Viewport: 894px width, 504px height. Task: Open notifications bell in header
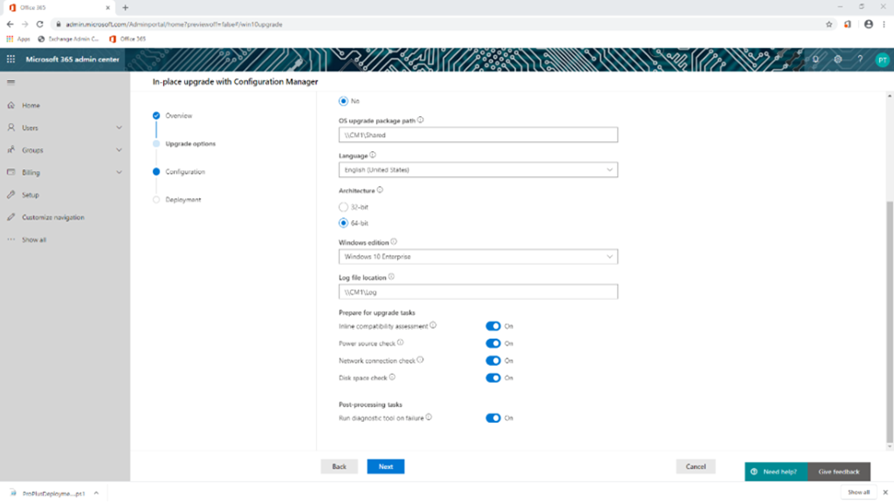pos(816,59)
